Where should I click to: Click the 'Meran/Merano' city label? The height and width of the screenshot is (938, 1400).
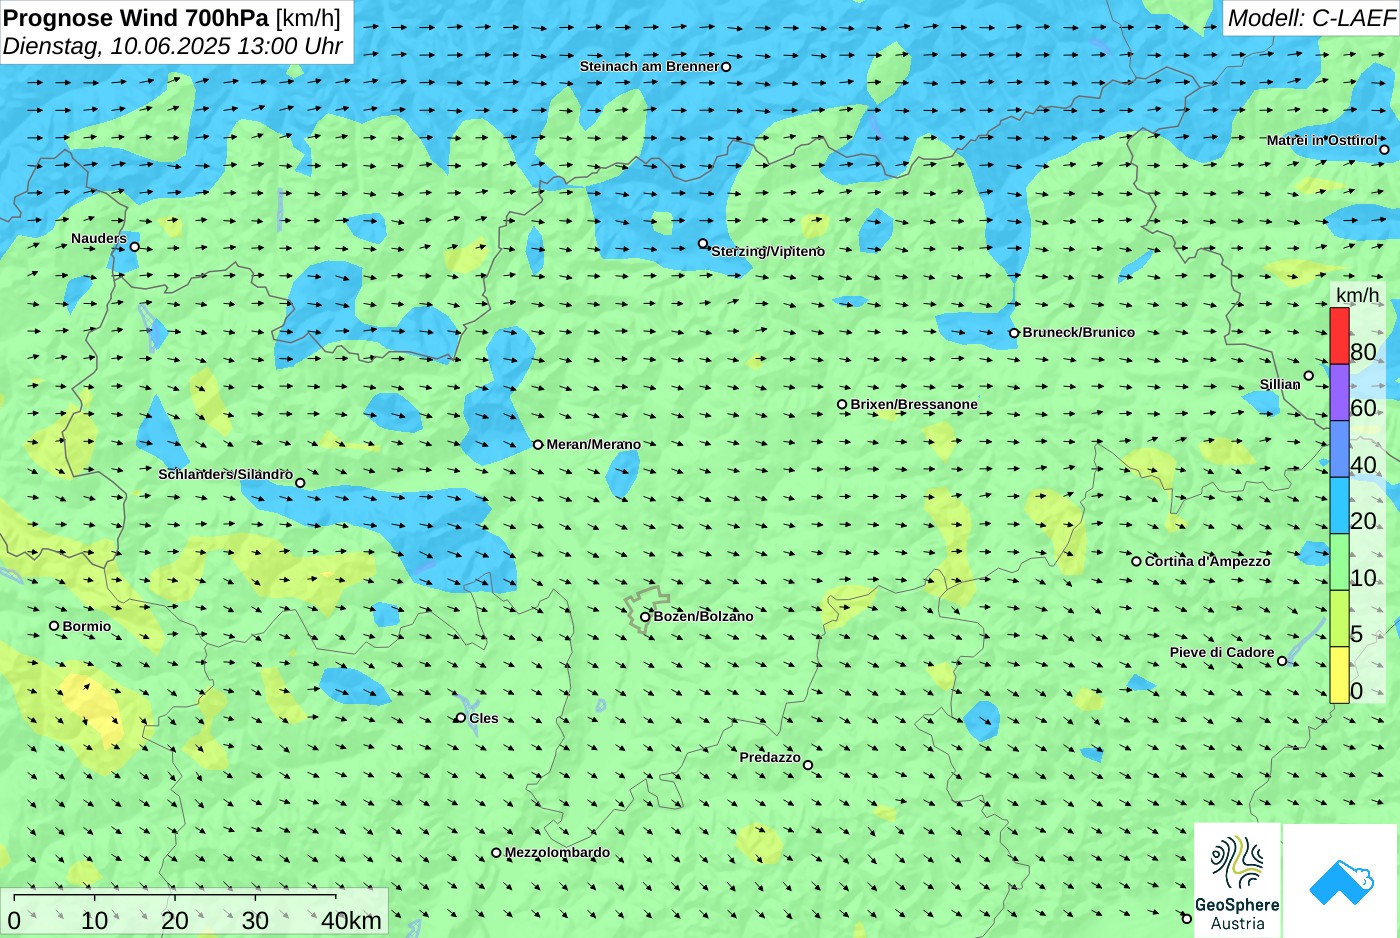pos(594,444)
